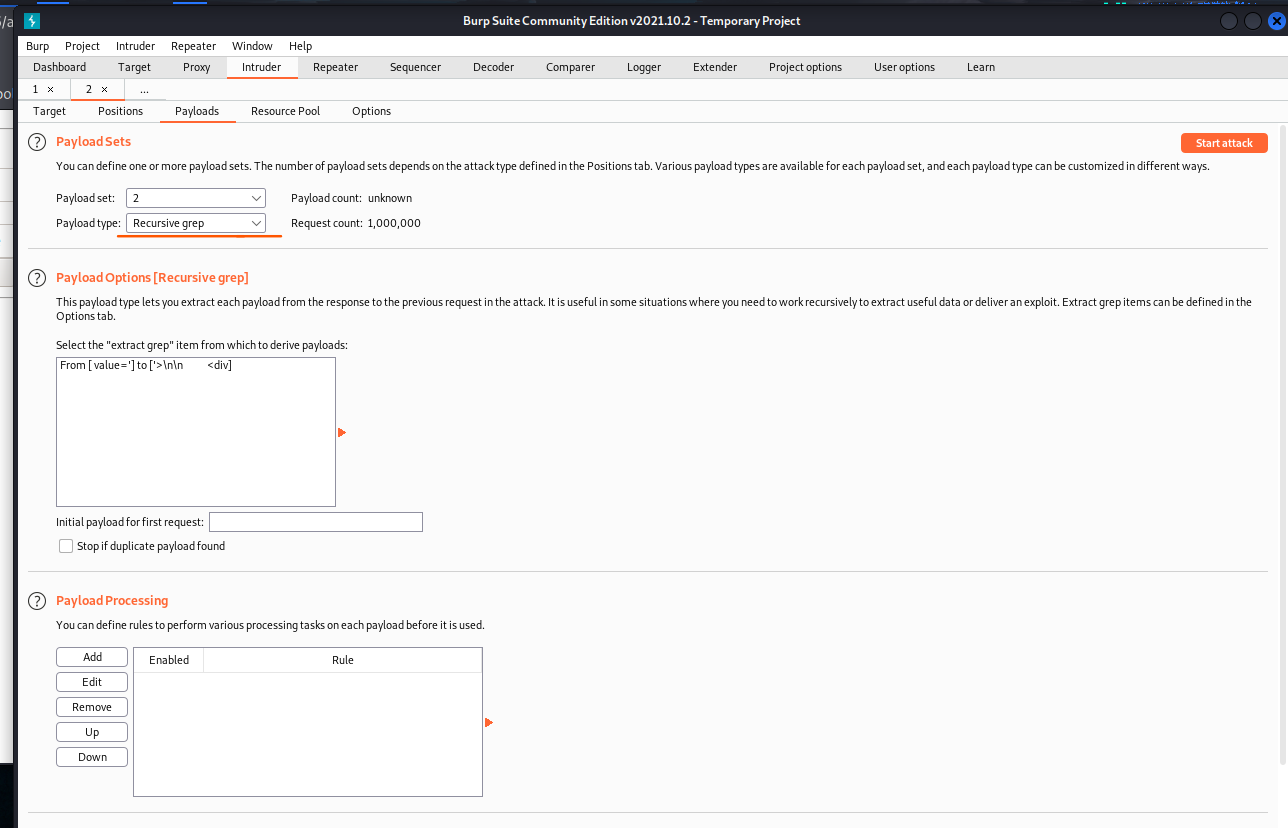
Task: Switch to the Positions sub-tab
Action: pos(120,111)
